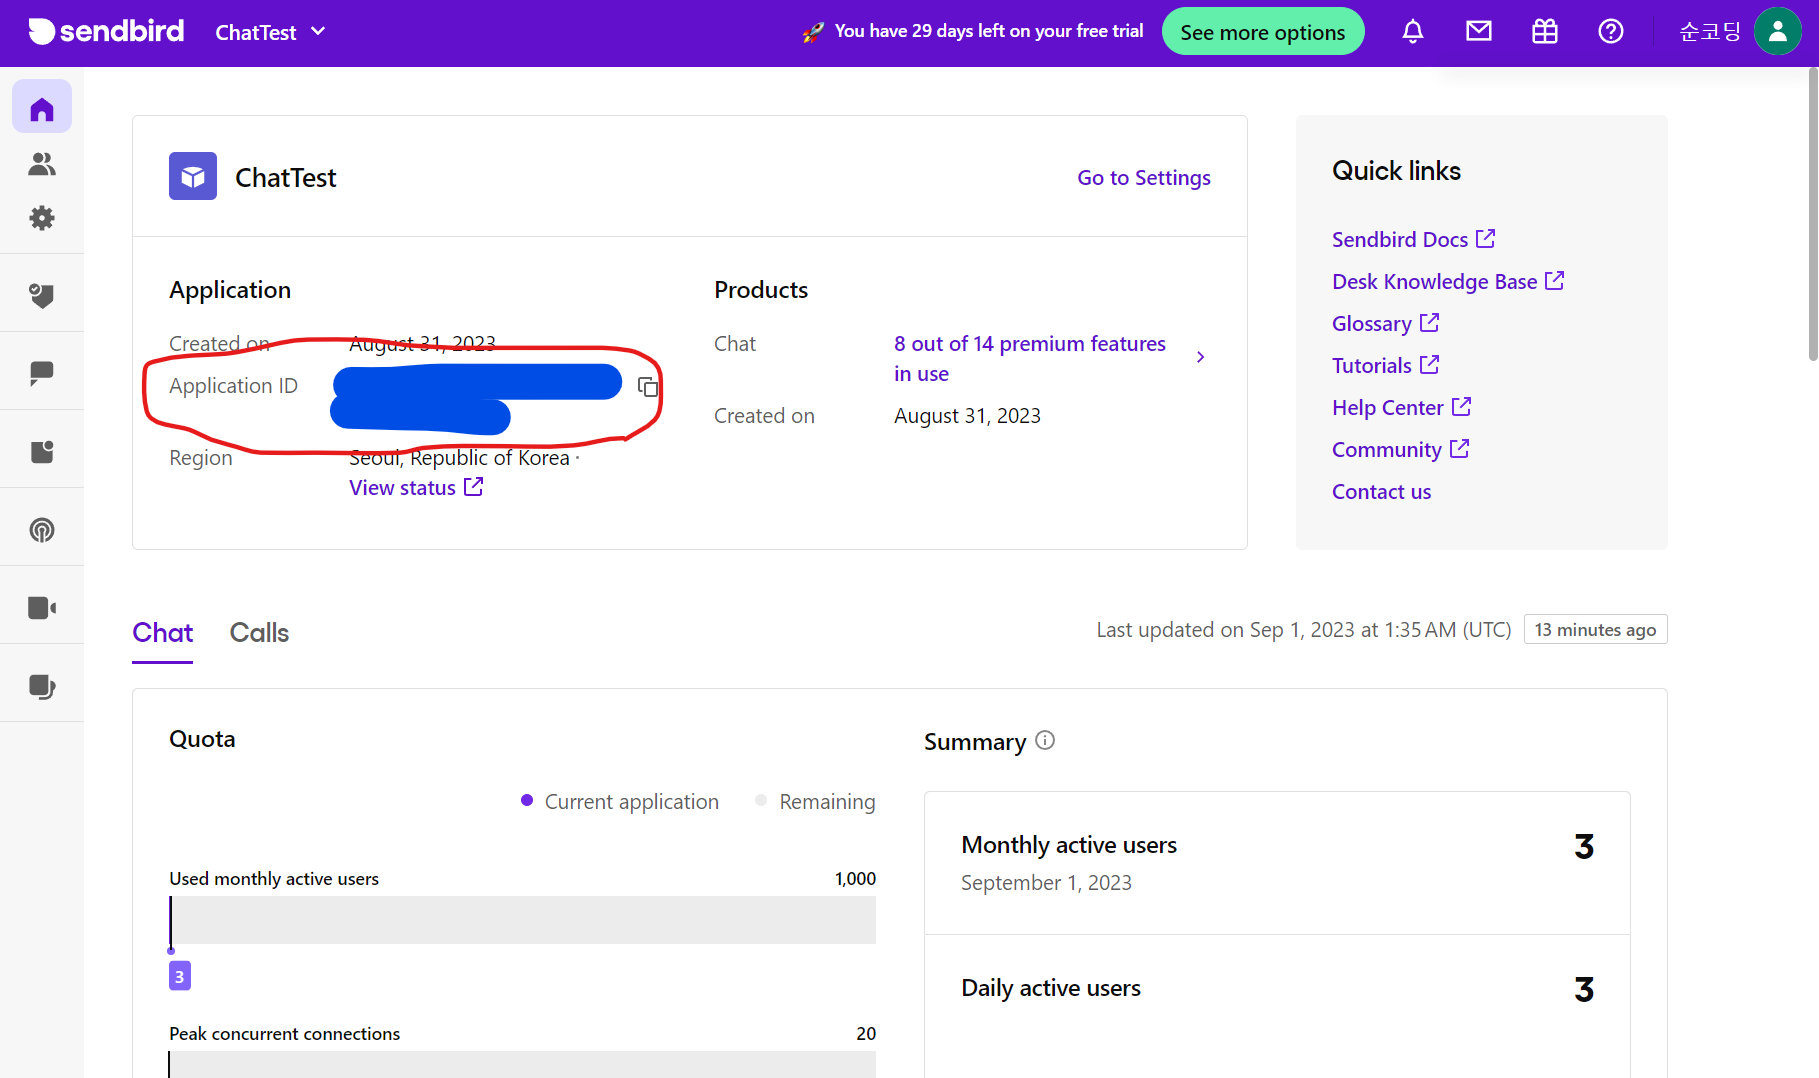Image resolution: width=1819 pixels, height=1078 pixels.
Task: Click 'Seoul, Republic of Korea' region text
Action: pos(459,458)
